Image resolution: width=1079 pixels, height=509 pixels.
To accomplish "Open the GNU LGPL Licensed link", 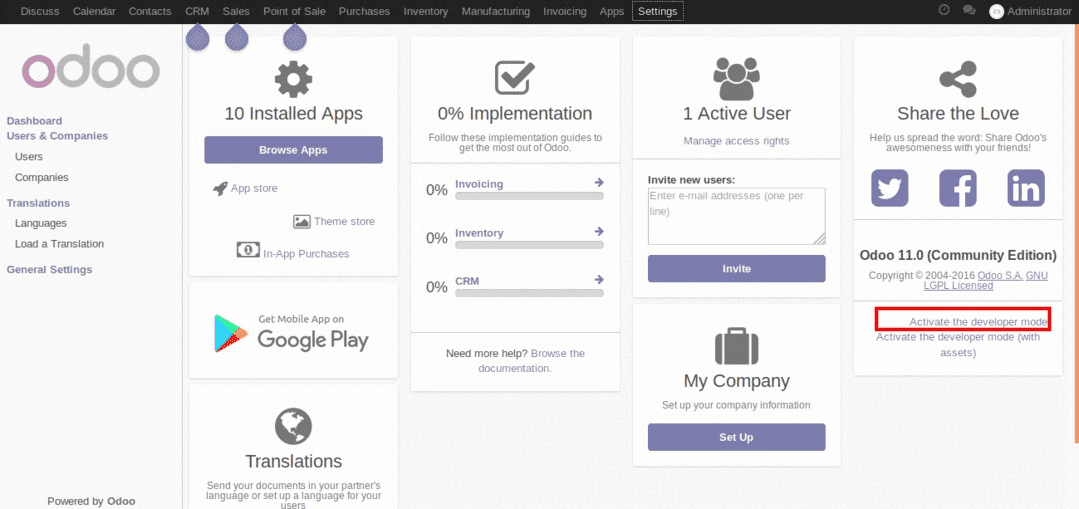I will pos(985,281).
